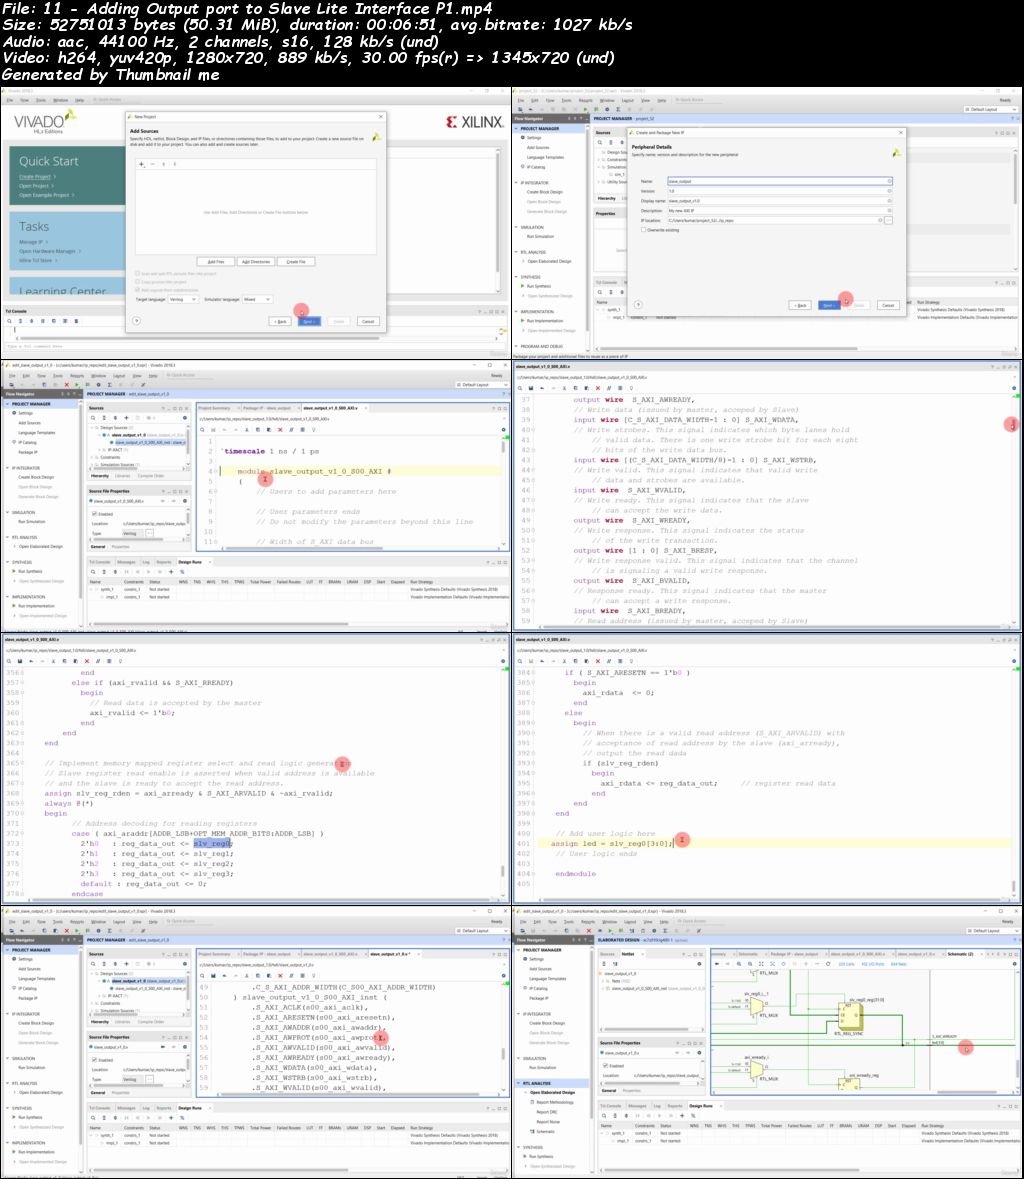Toggle the Enabled checkbox in the S00_AXI_inst code window

point(95,1060)
